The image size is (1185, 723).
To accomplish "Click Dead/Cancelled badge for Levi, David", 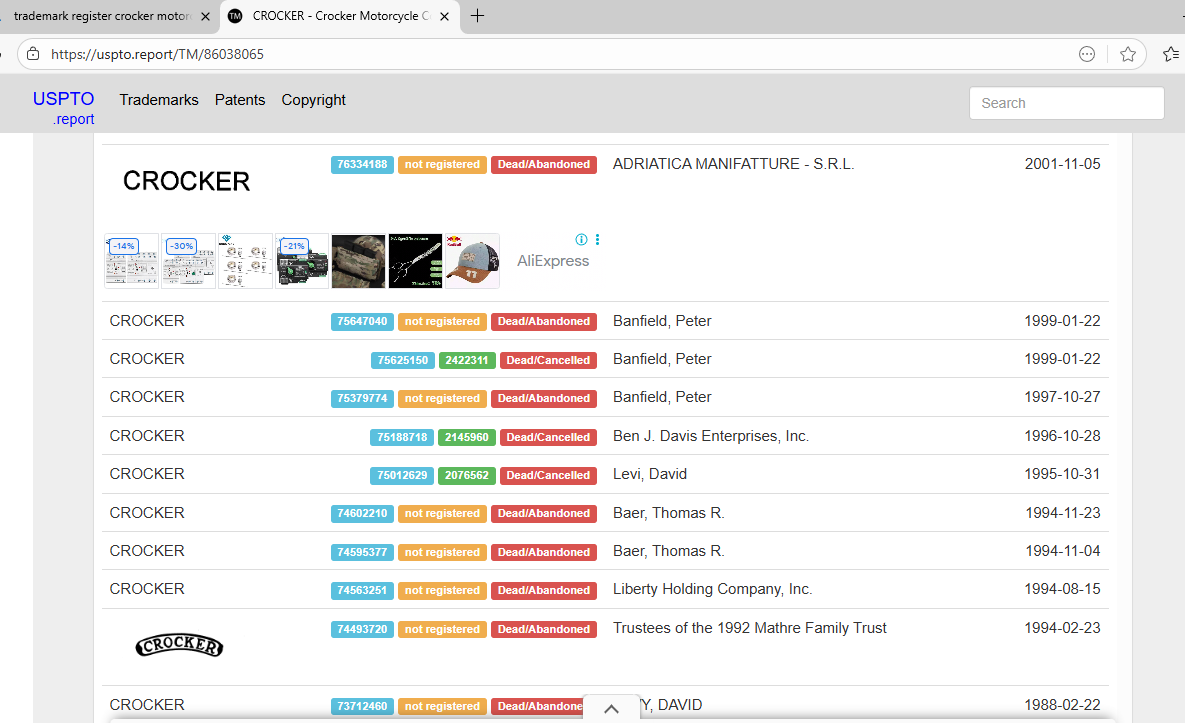I will [548, 476].
